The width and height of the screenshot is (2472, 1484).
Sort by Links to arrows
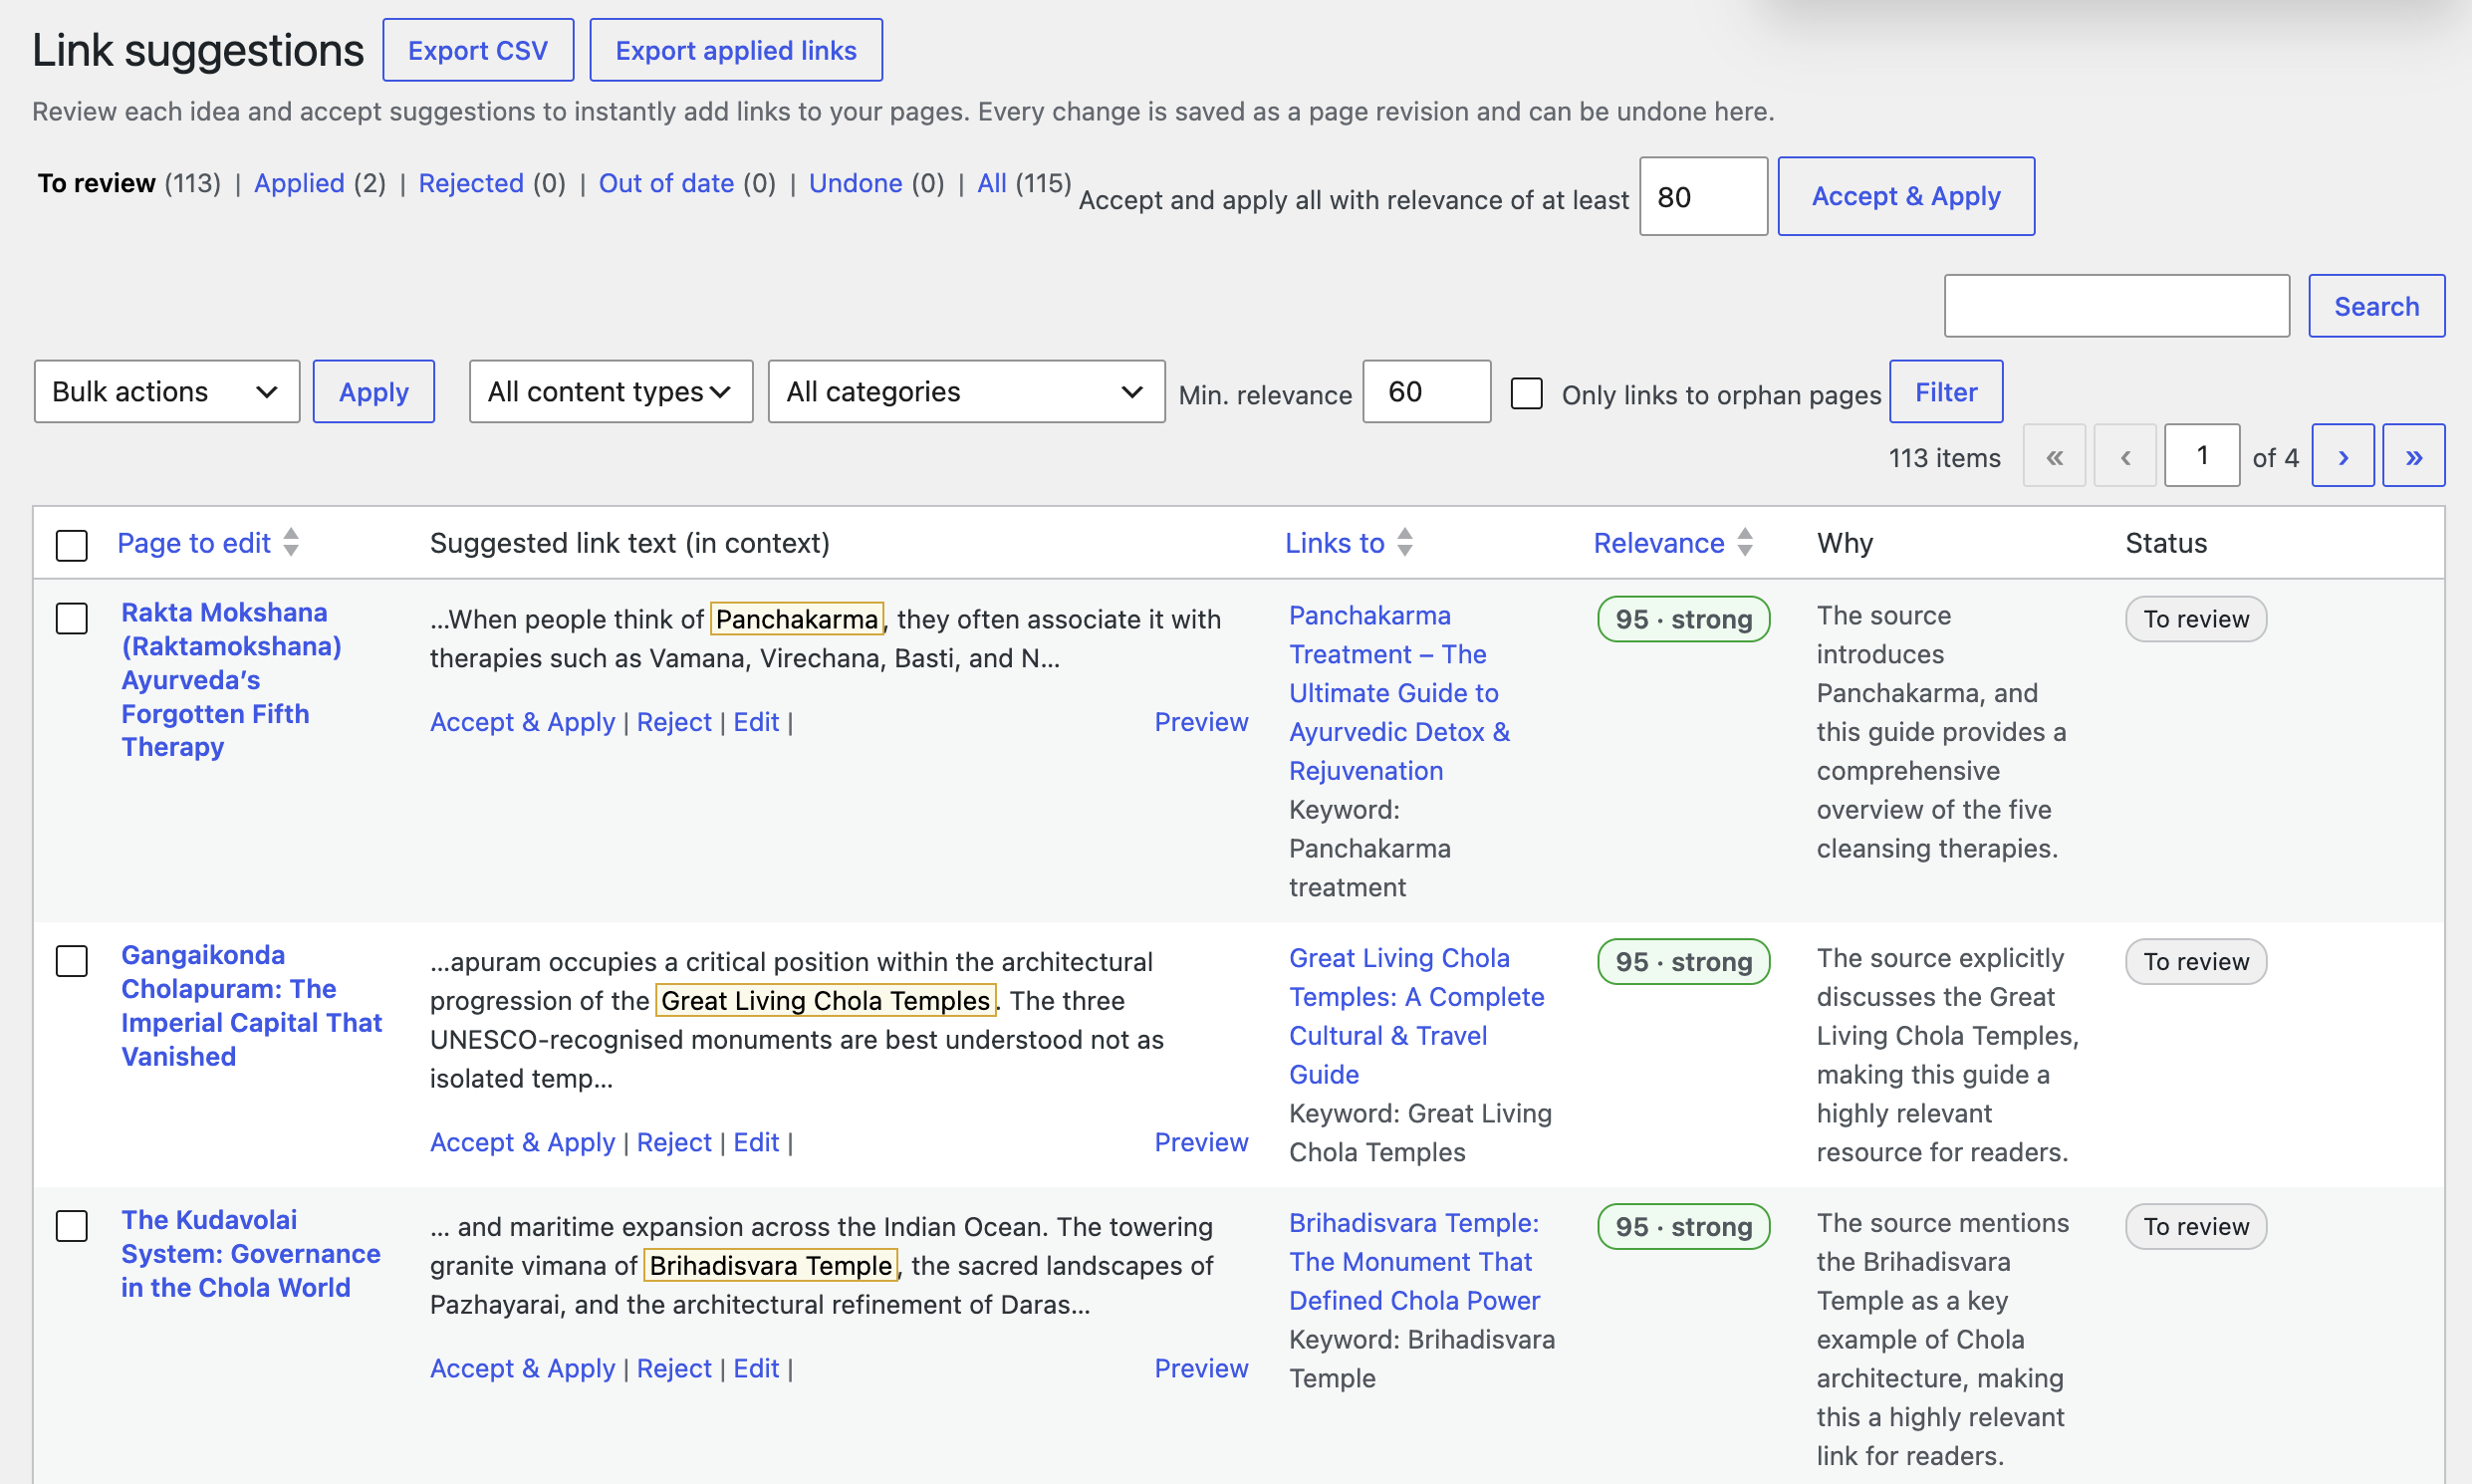[1405, 542]
